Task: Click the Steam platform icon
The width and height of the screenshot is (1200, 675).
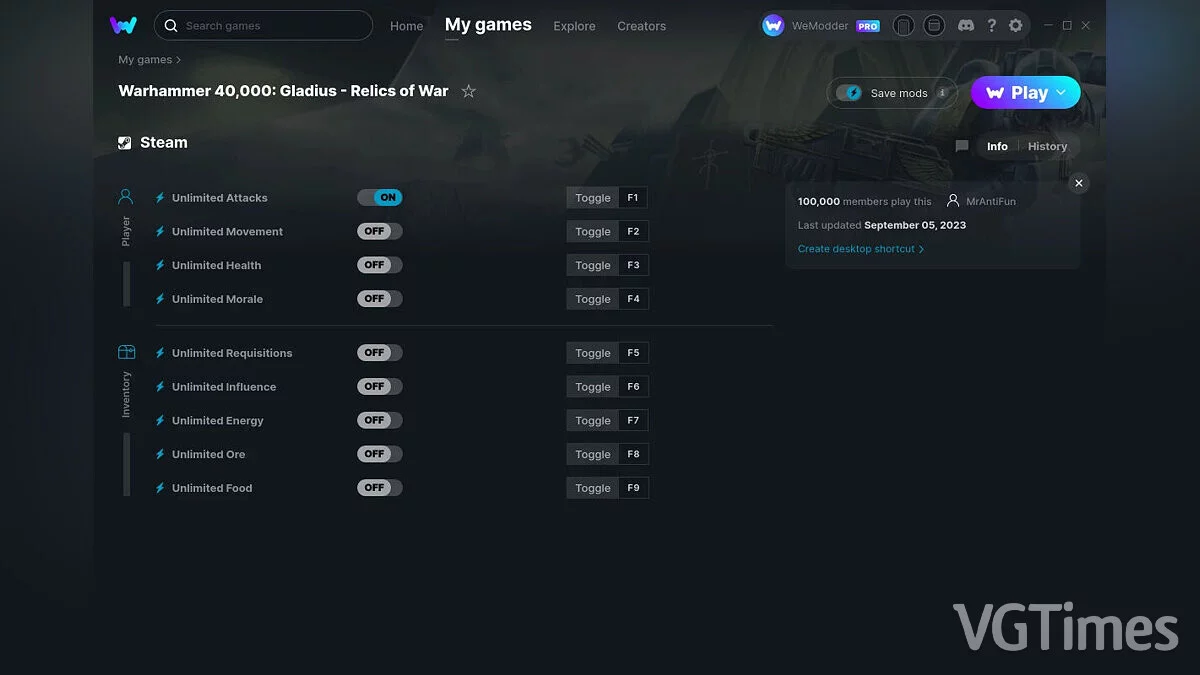Action: coord(125,143)
